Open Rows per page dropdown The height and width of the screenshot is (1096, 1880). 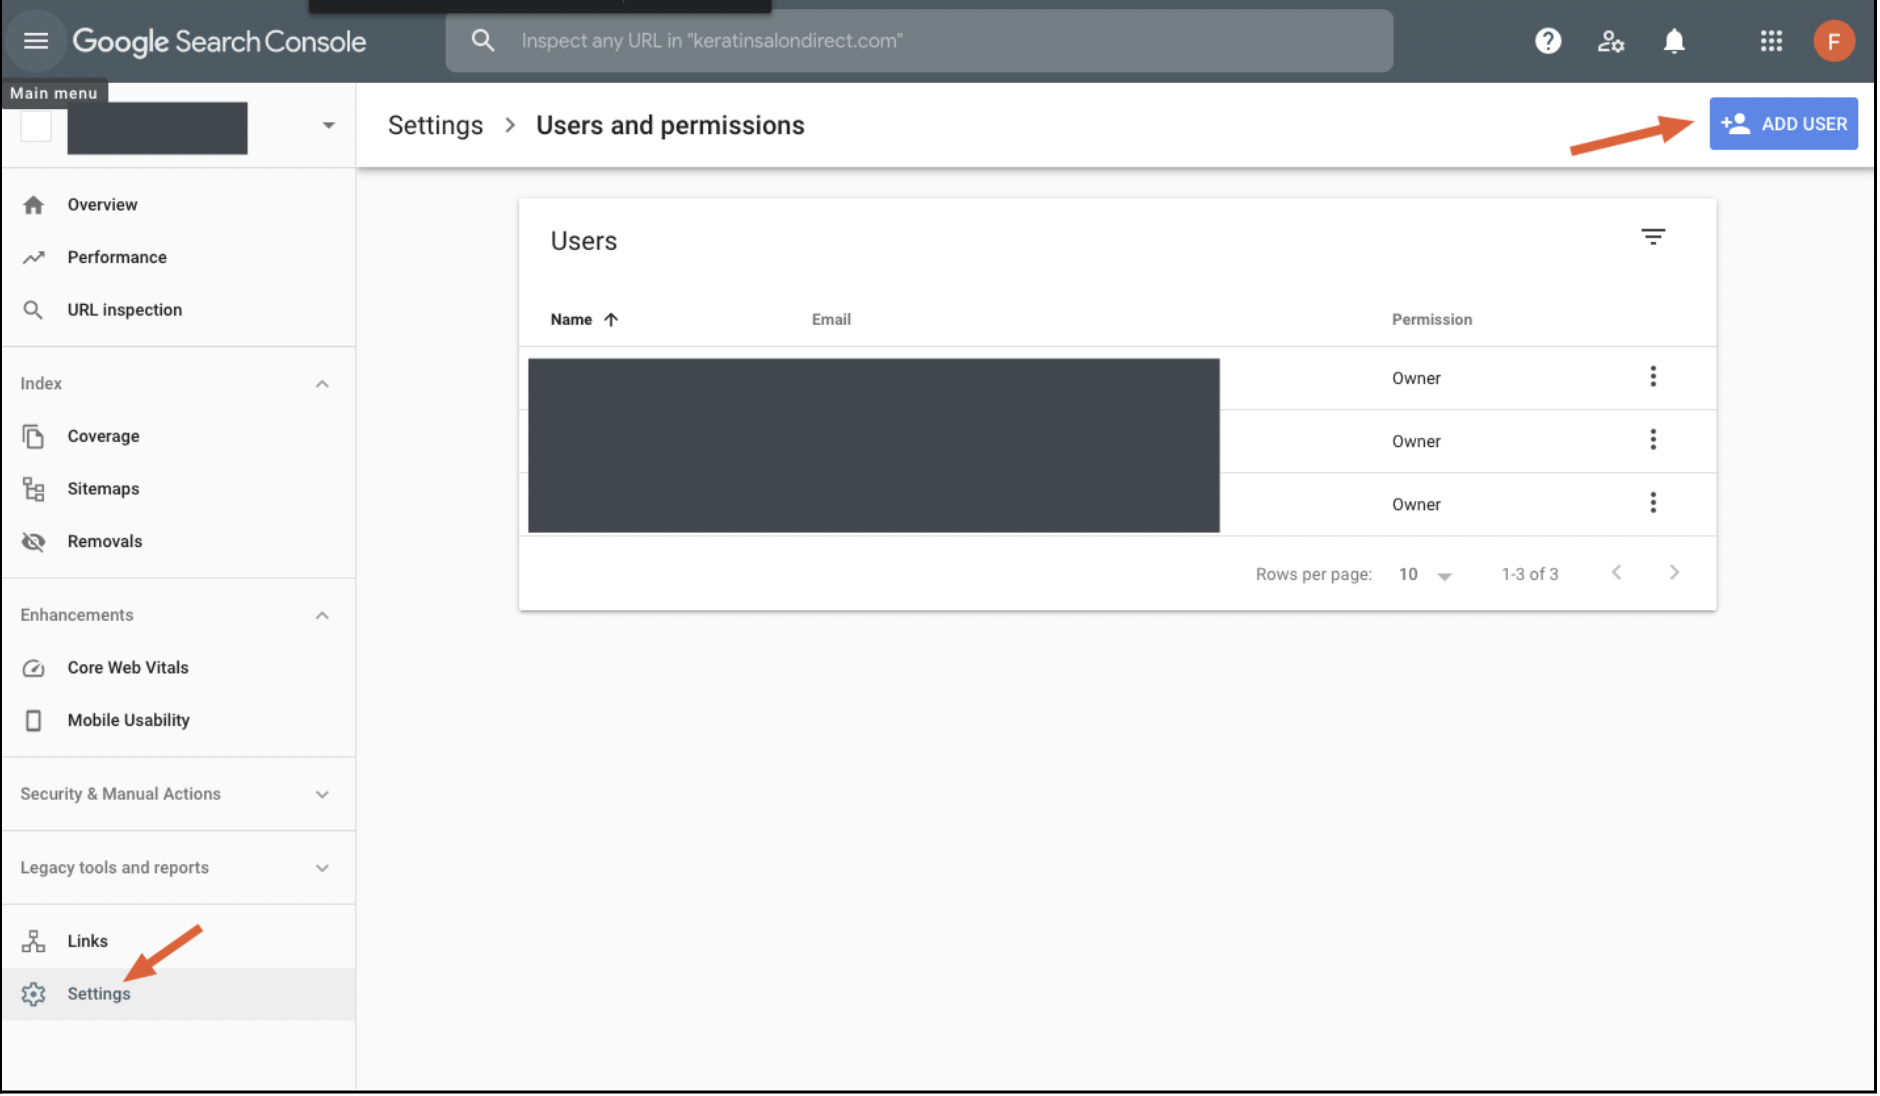1425,575
